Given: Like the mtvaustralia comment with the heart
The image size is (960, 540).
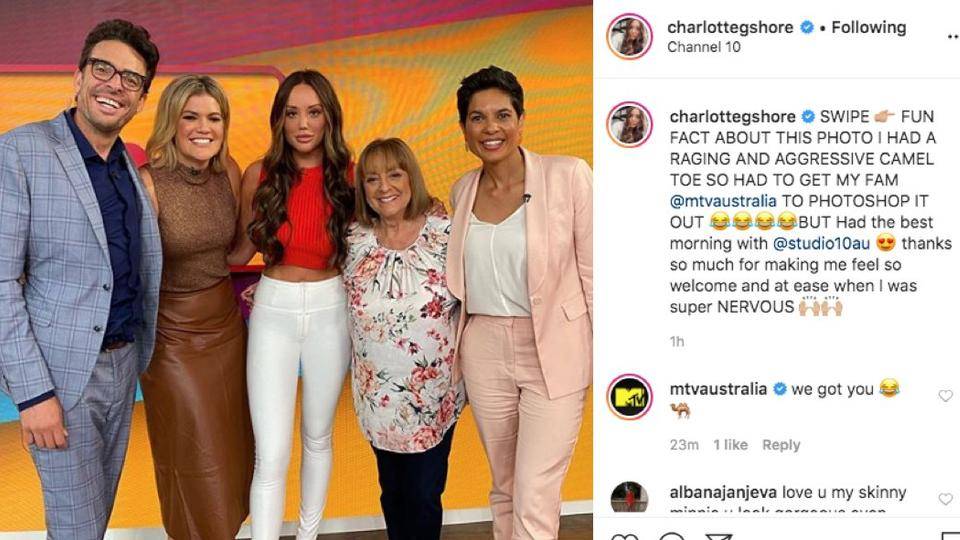Looking at the screenshot, I should pos(945,396).
